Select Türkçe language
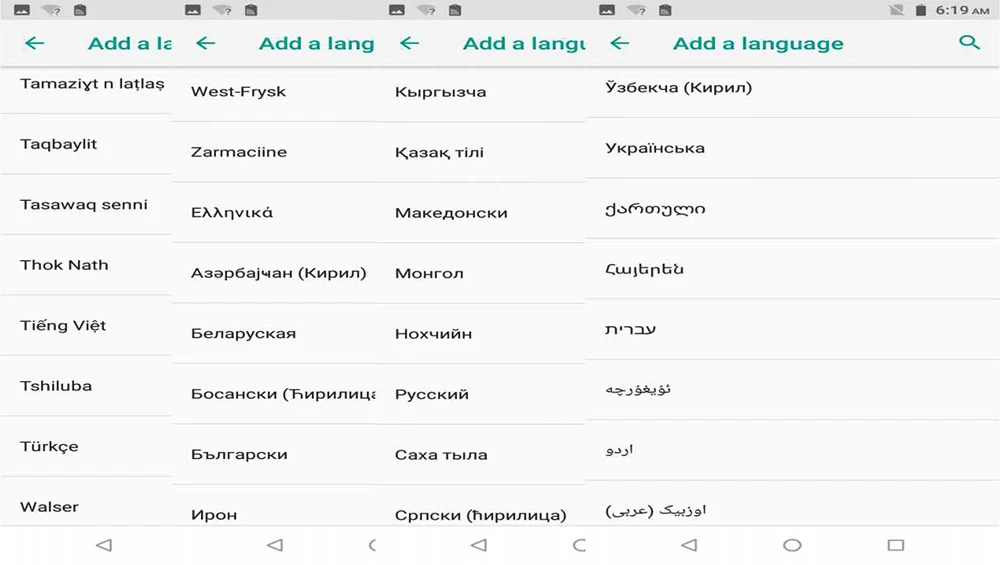Image resolution: width=1000 pixels, height=565 pixels. tap(86, 446)
